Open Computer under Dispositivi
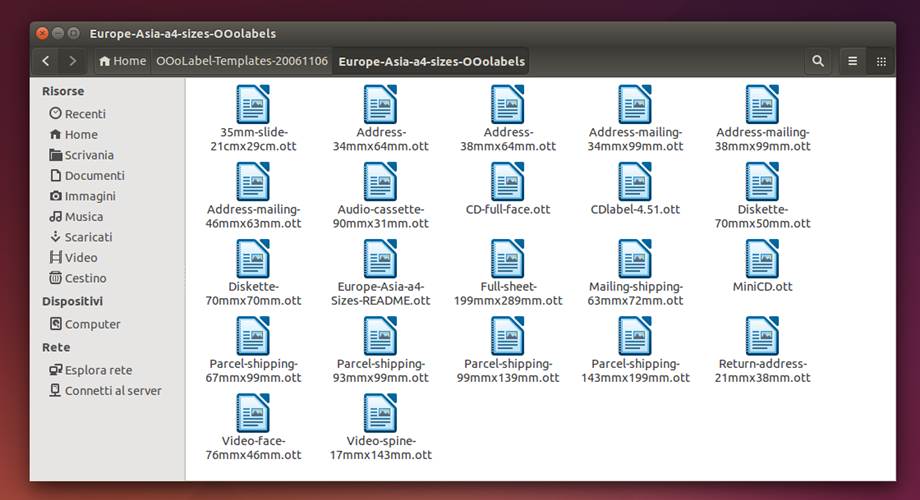This screenshot has height=500, width=920. [x=85, y=324]
